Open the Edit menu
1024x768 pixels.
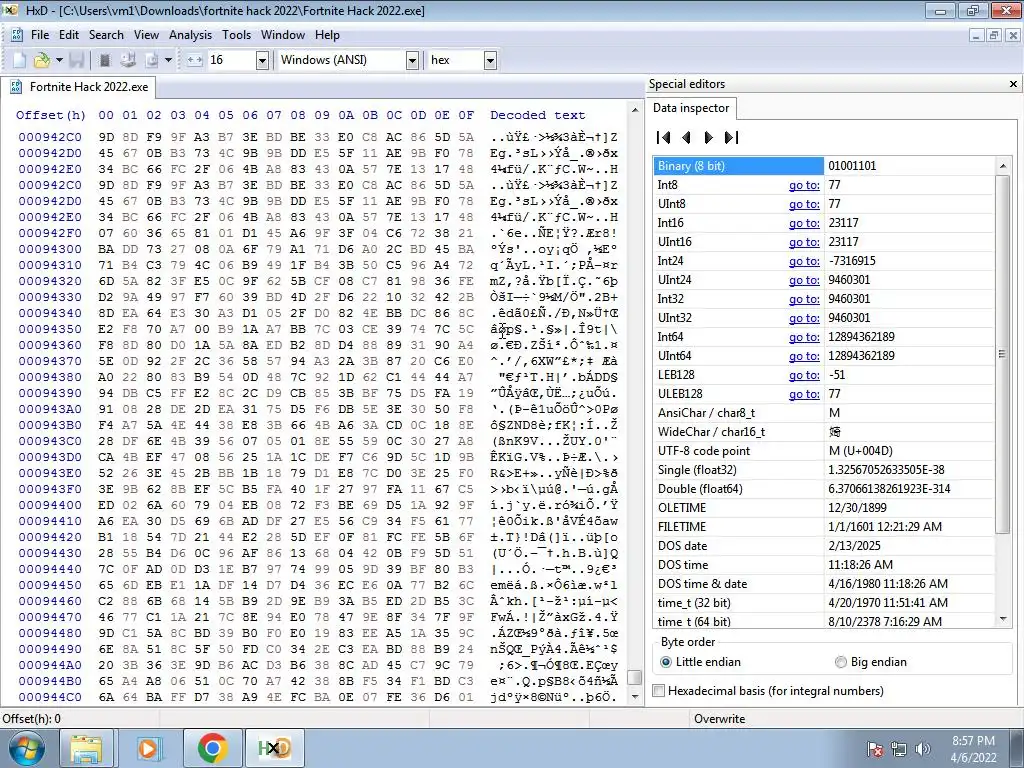[69, 35]
